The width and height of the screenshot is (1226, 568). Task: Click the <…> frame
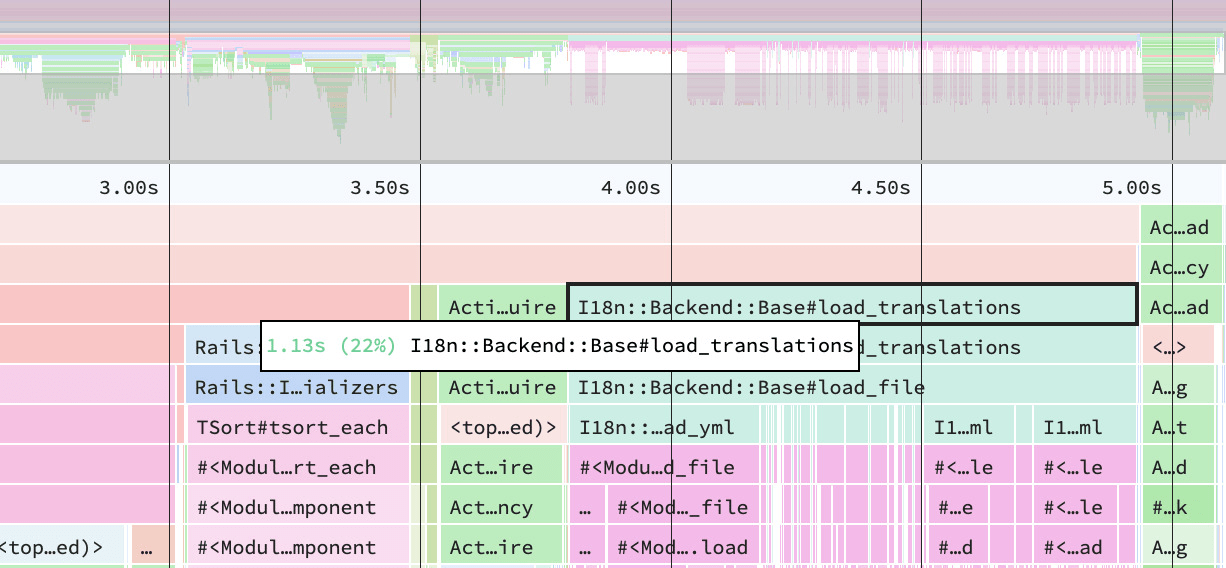pos(1177,346)
